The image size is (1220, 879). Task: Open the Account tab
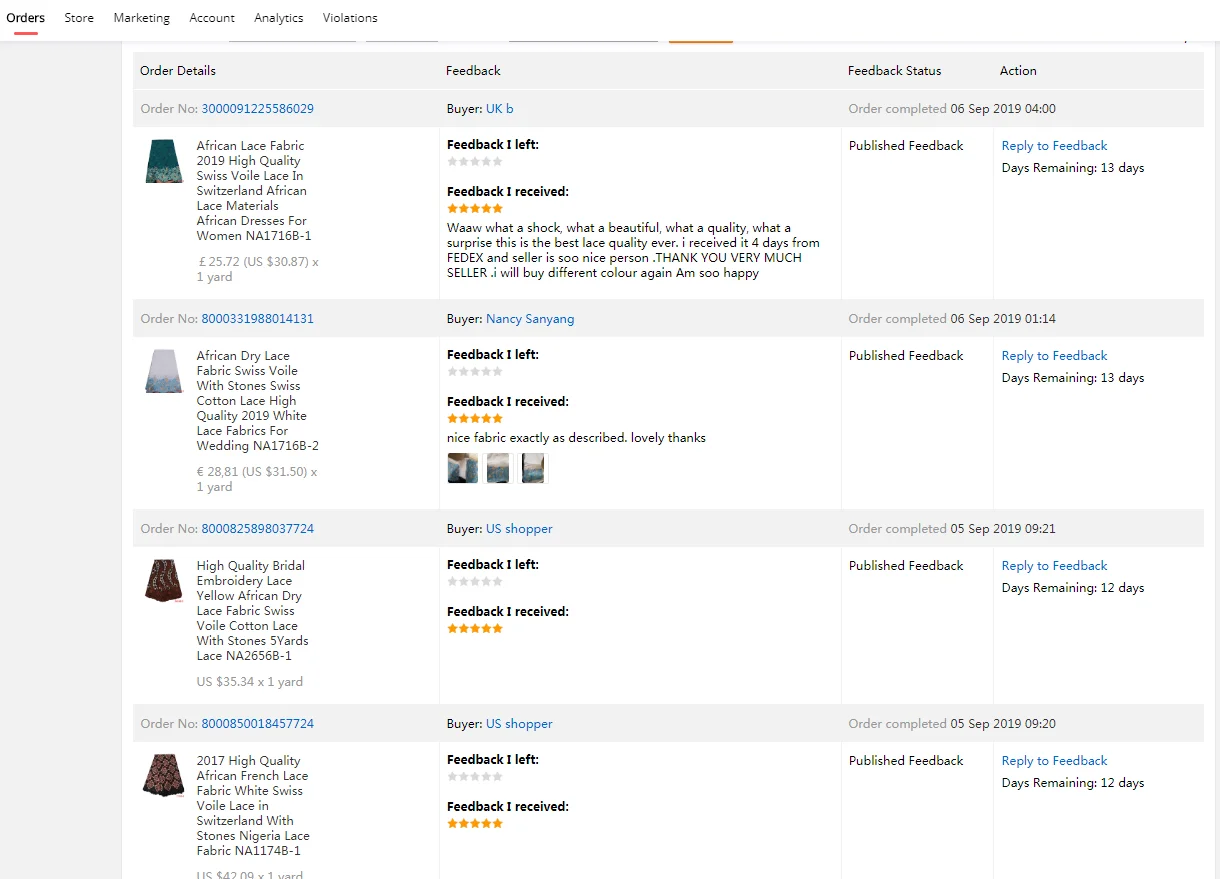tap(212, 18)
